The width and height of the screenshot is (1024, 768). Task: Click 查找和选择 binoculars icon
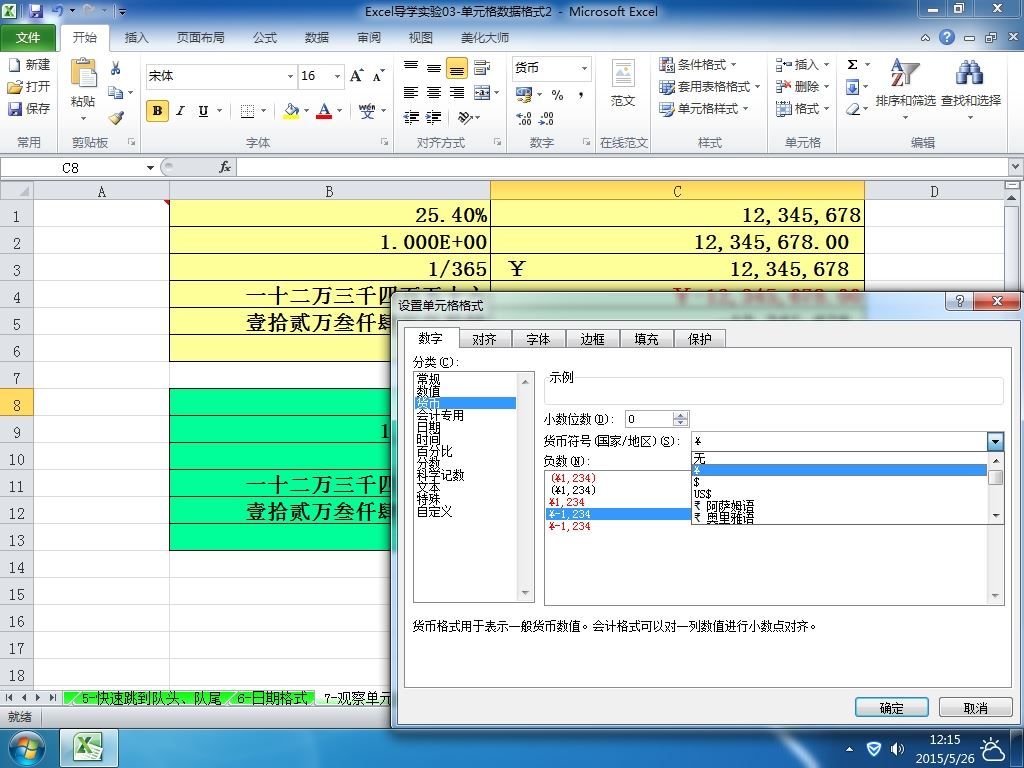pos(970,73)
